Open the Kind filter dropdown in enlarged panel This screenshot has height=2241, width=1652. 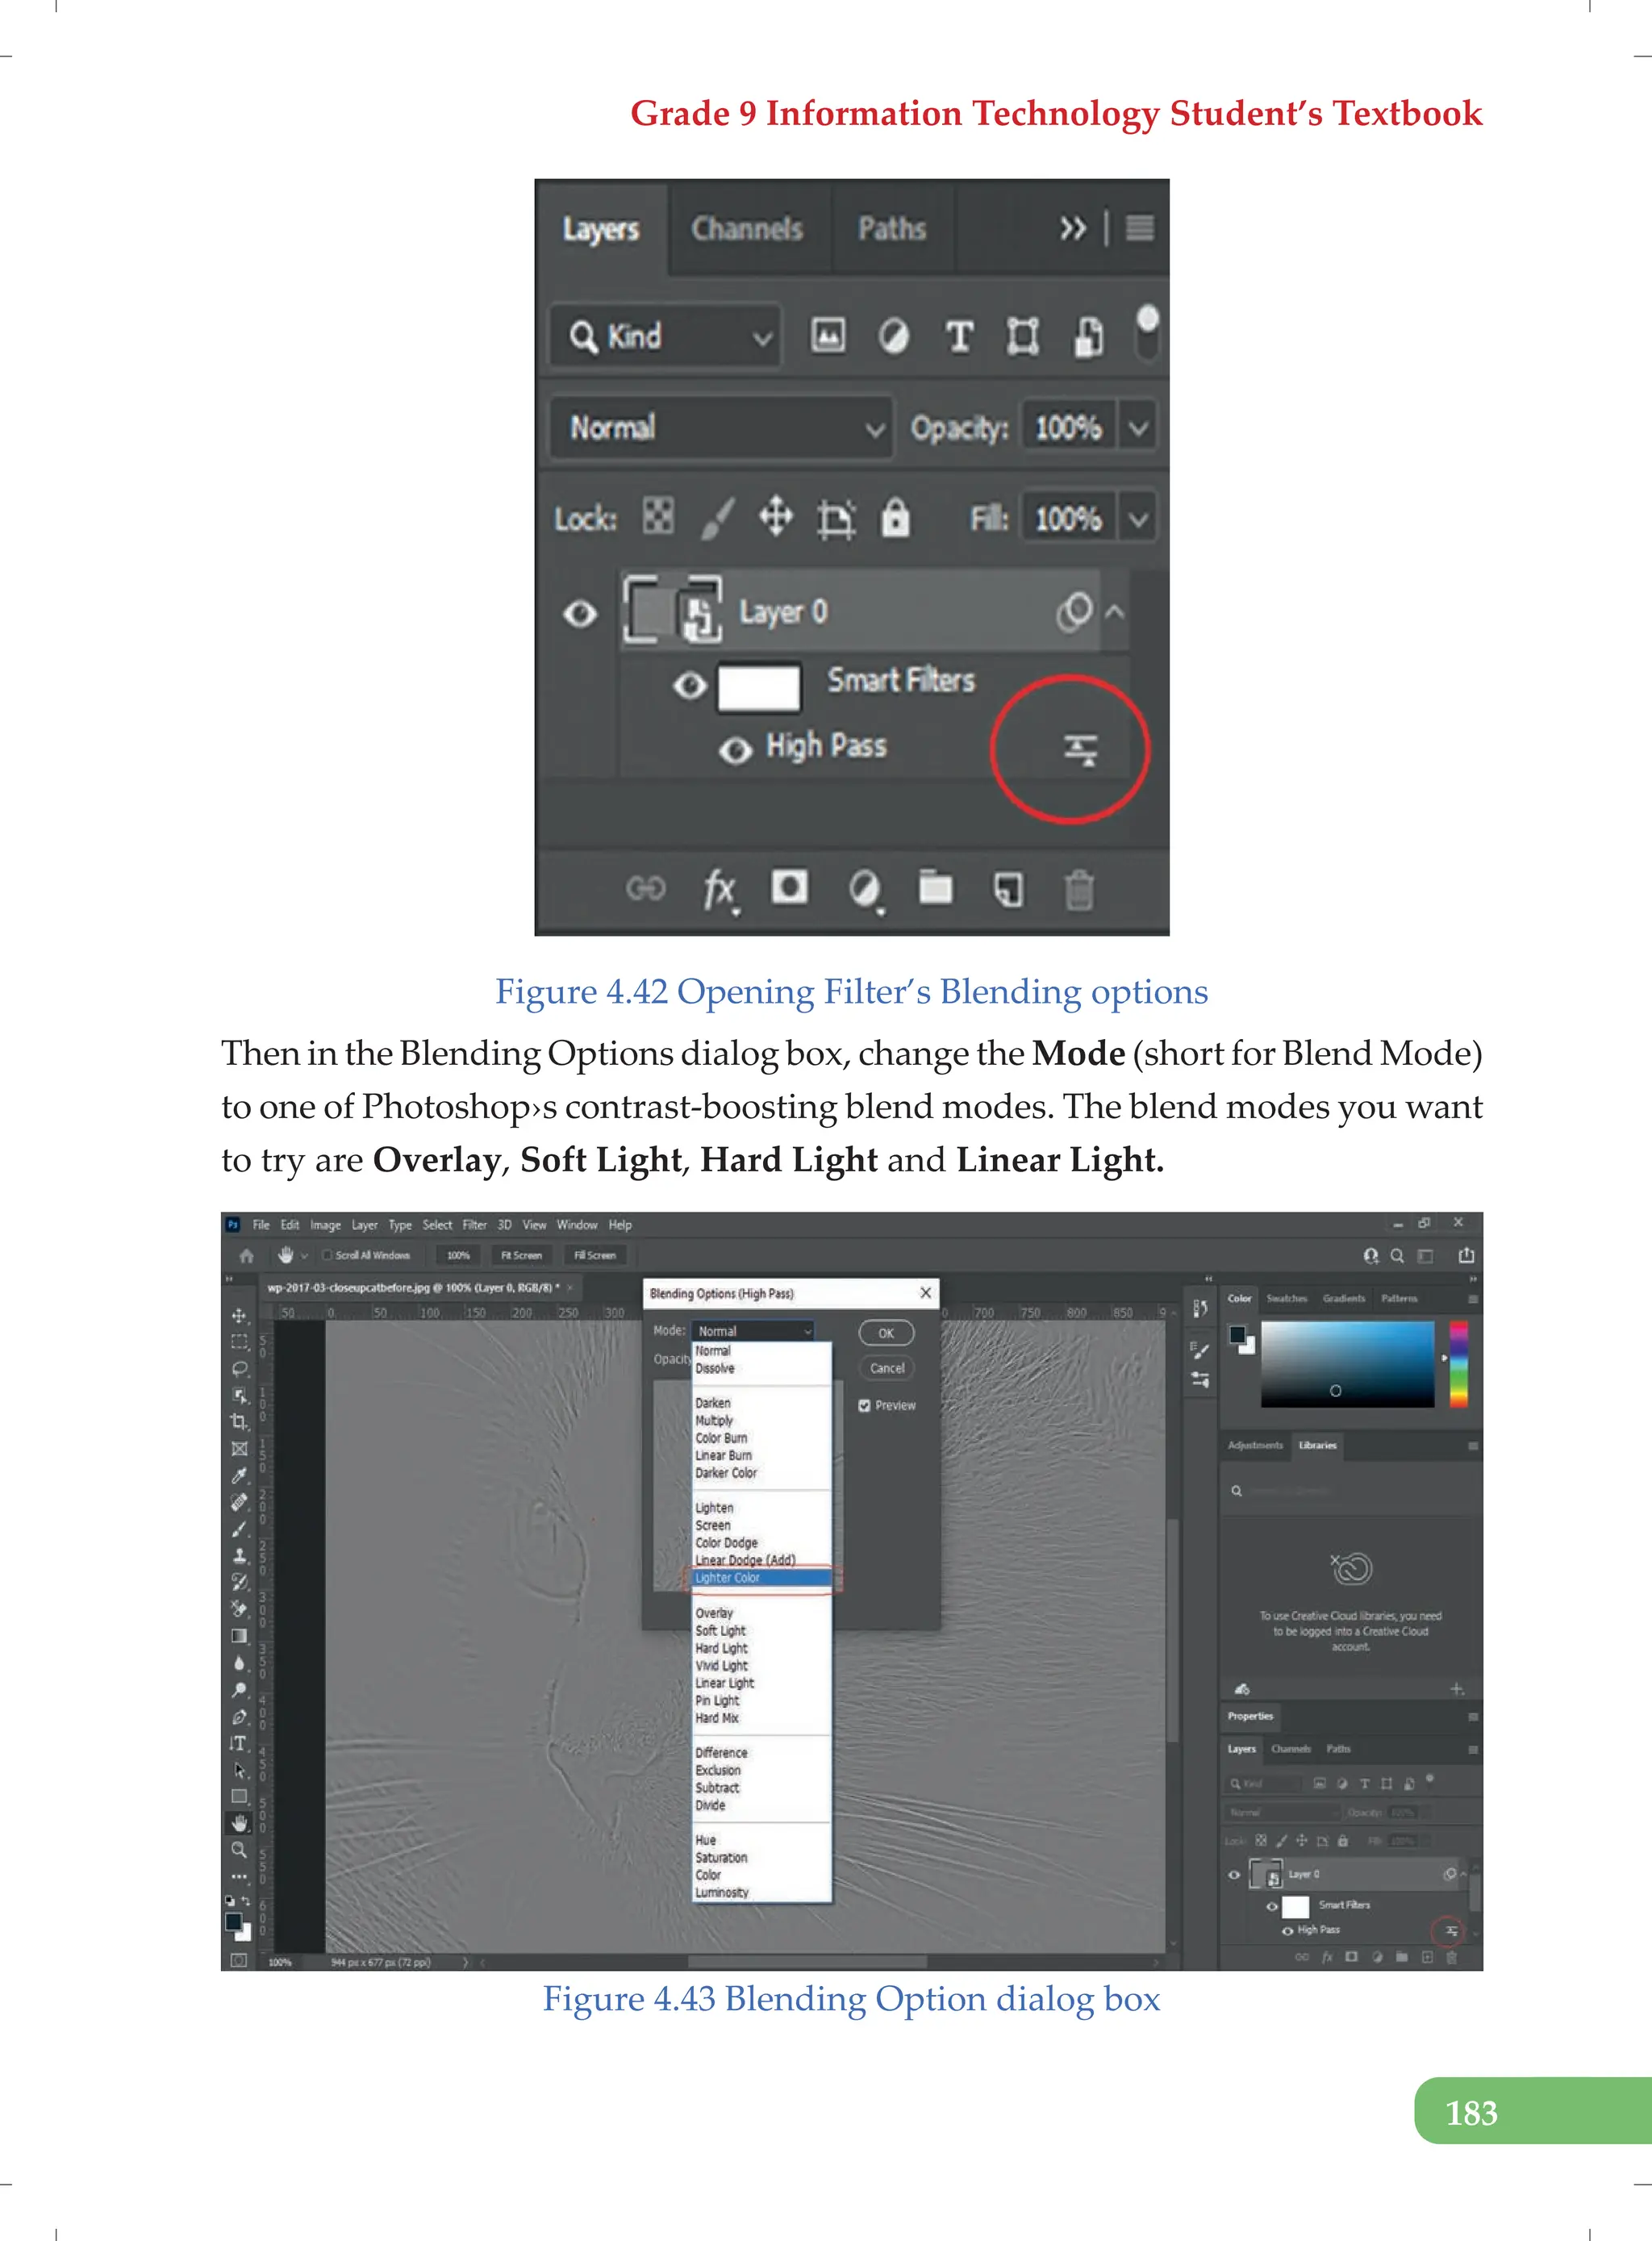[665, 336]
